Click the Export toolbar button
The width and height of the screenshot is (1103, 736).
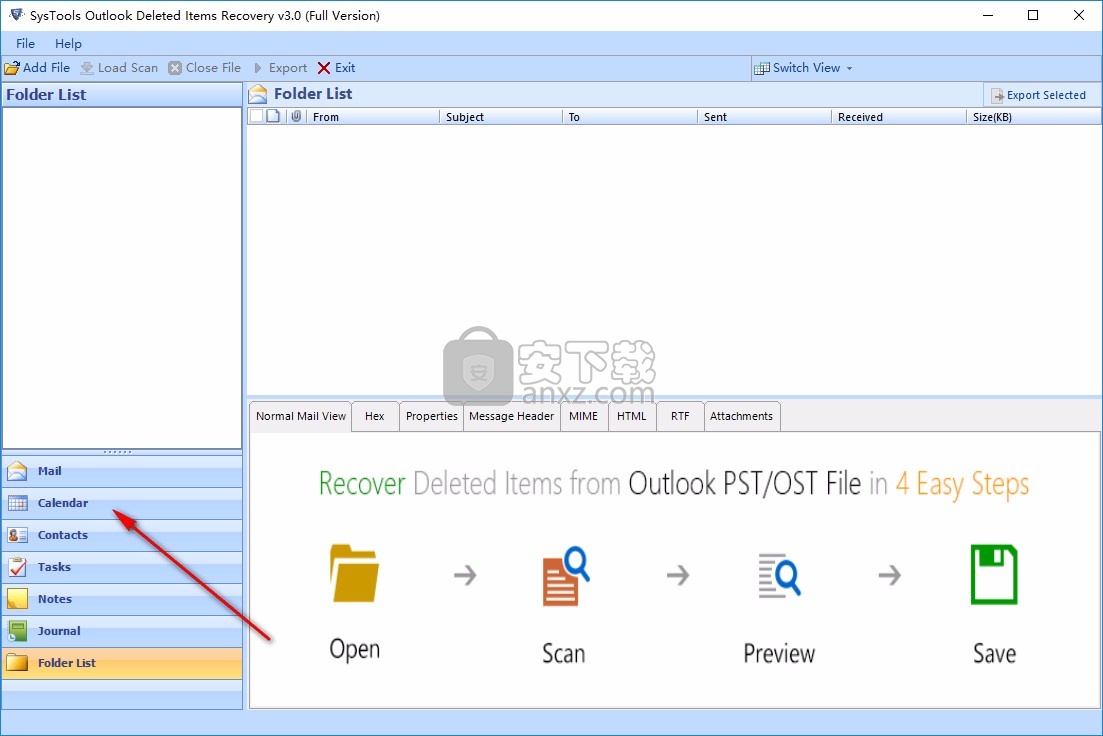point(279,68)
